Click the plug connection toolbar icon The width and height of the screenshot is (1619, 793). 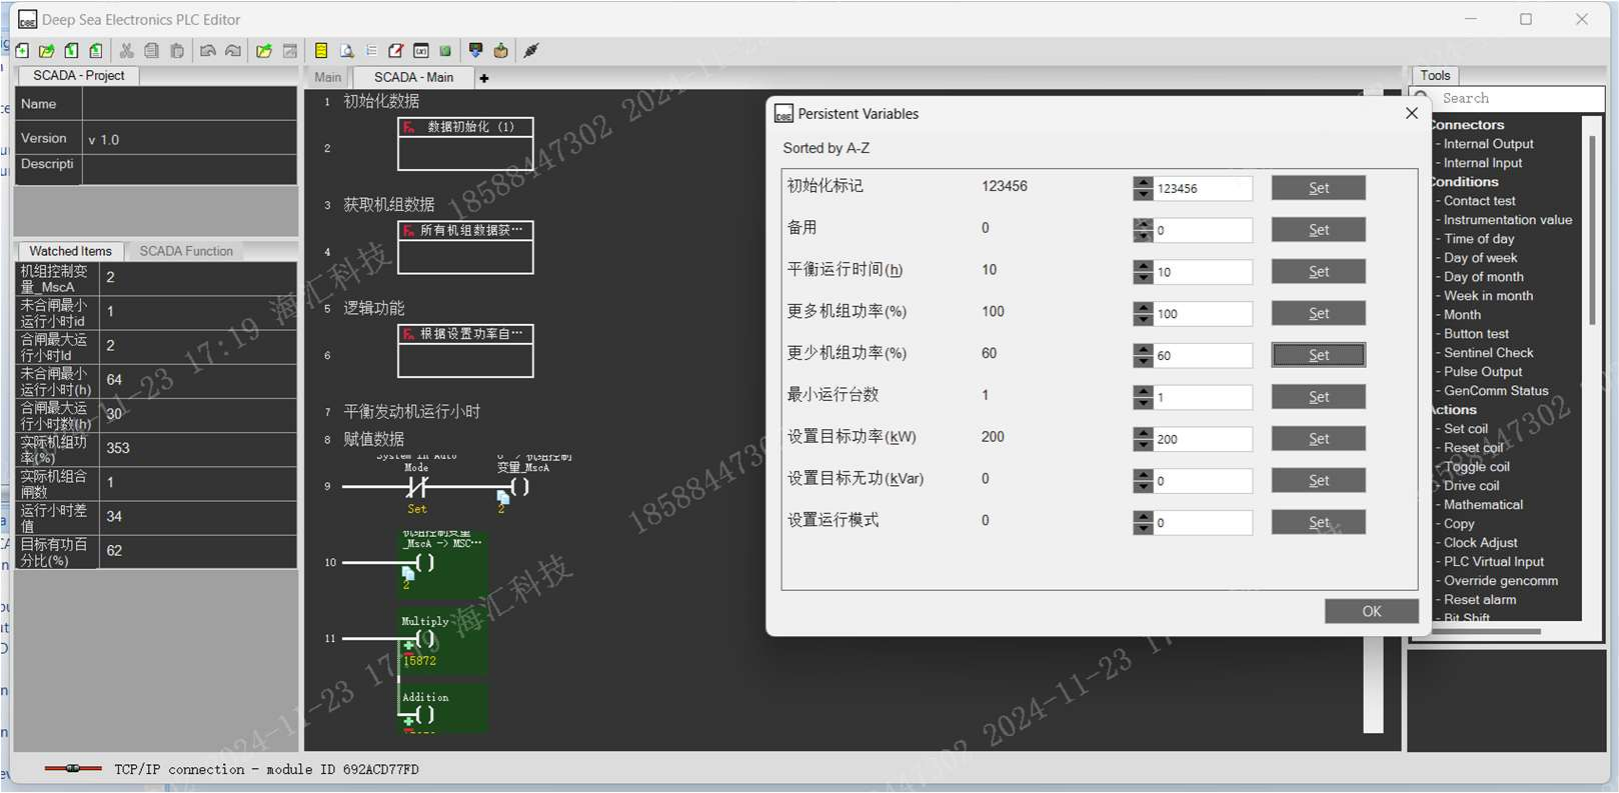pos(531,50)
